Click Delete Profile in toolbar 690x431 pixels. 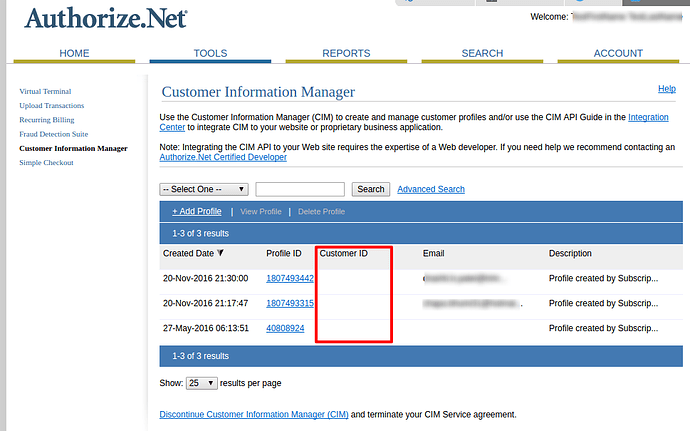(321, 212)
